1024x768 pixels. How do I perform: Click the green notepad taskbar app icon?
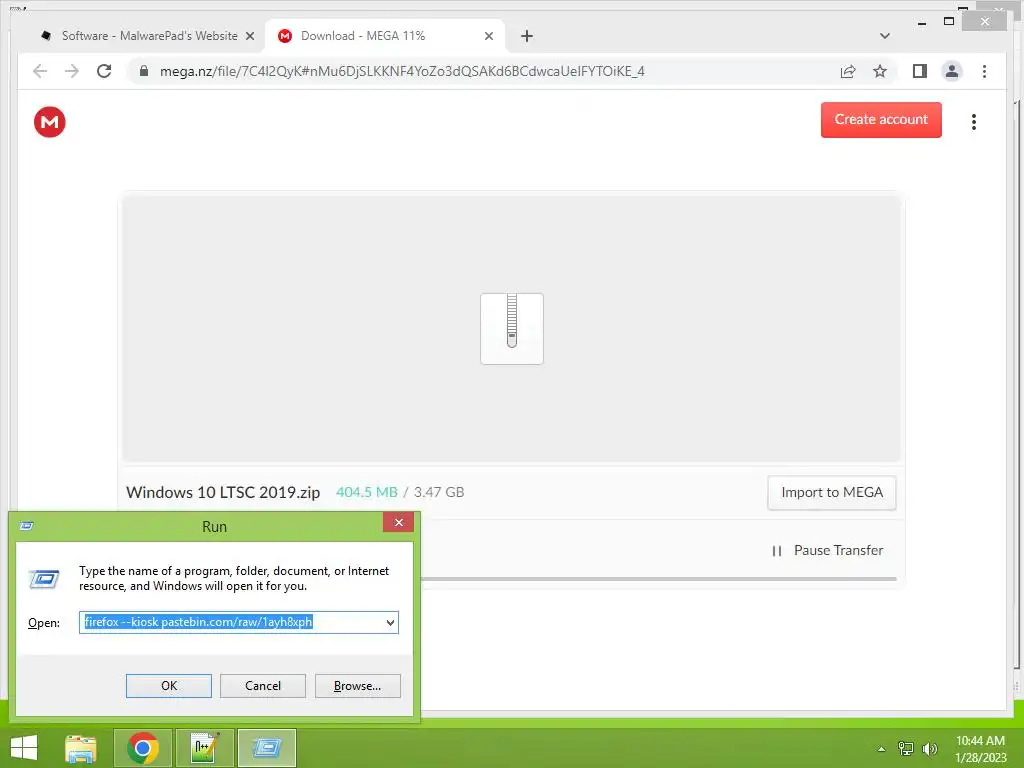click(x=204, y=748)
